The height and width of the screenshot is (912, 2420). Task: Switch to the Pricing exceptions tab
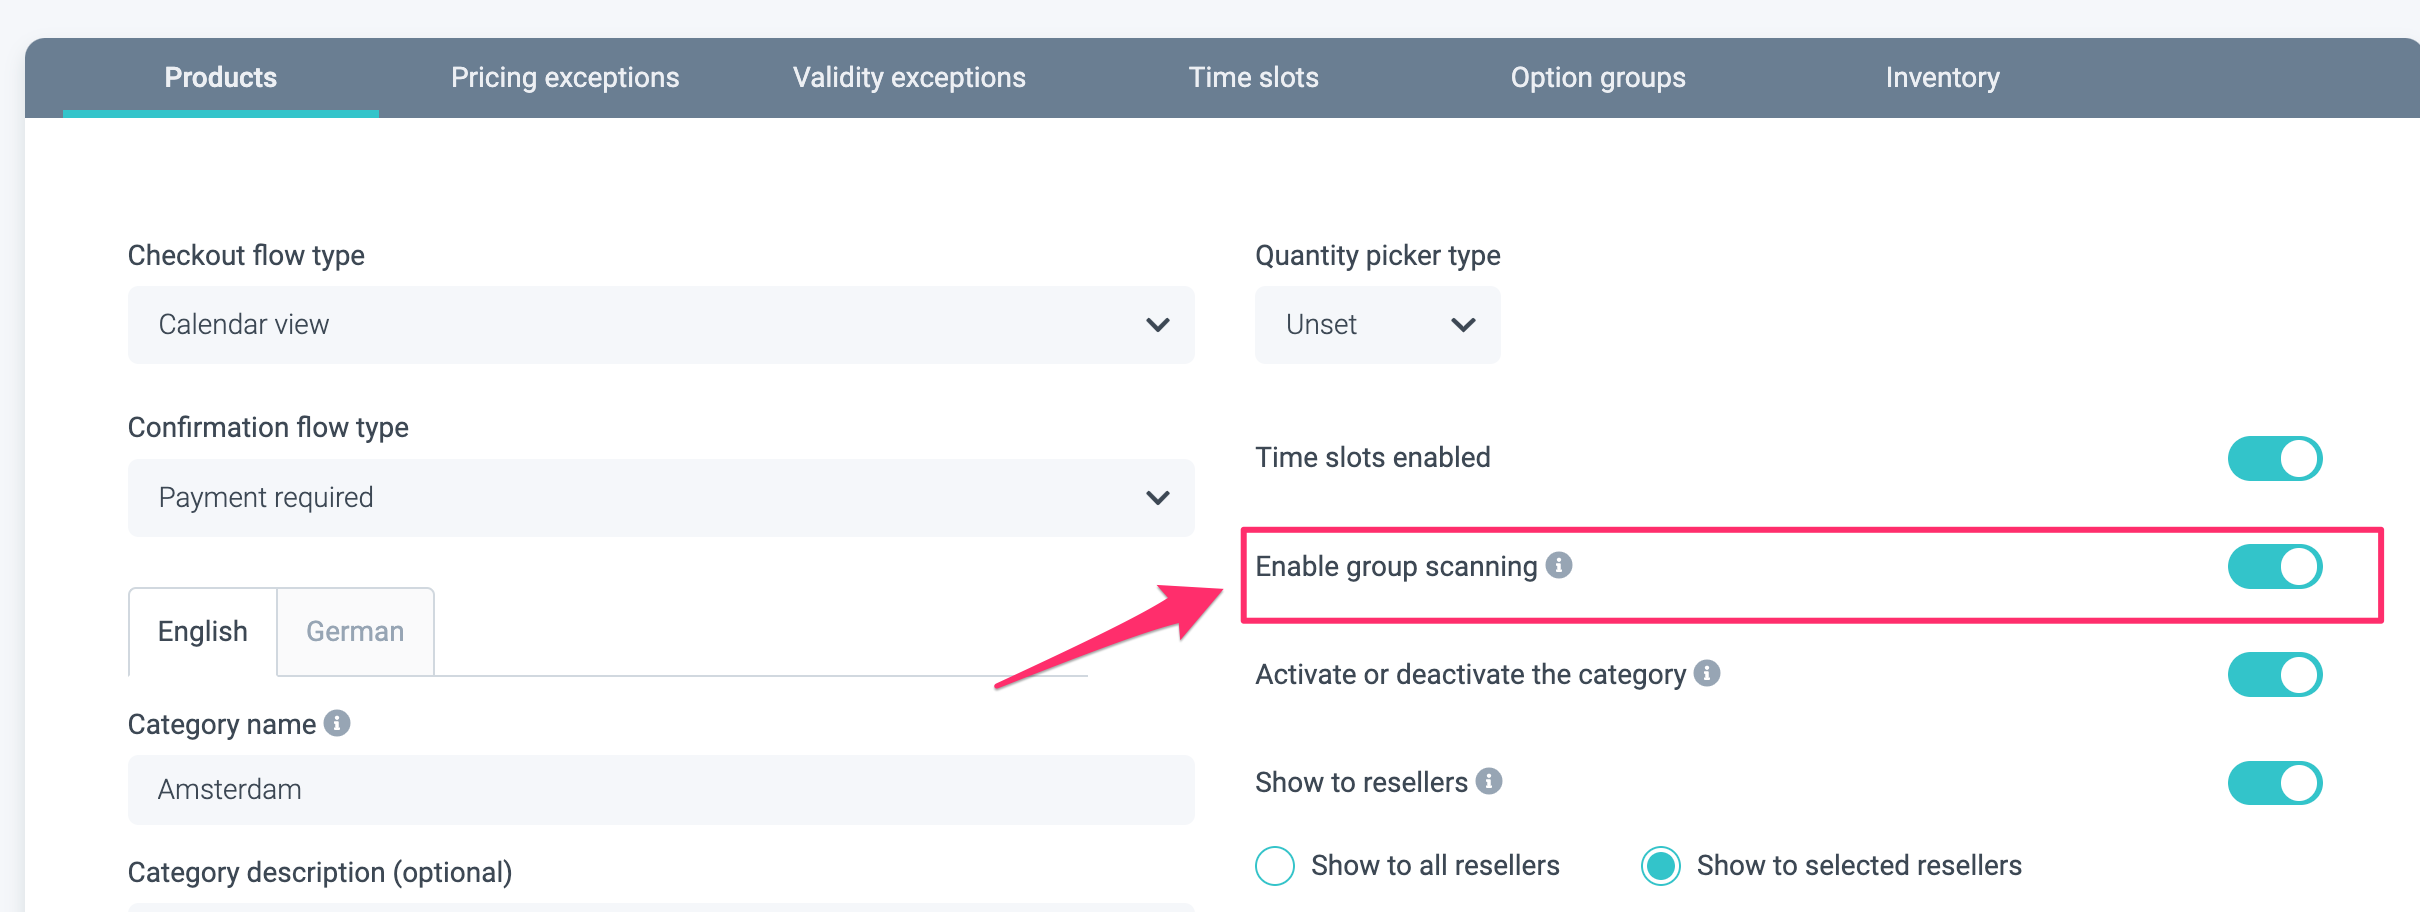(565, 78)
